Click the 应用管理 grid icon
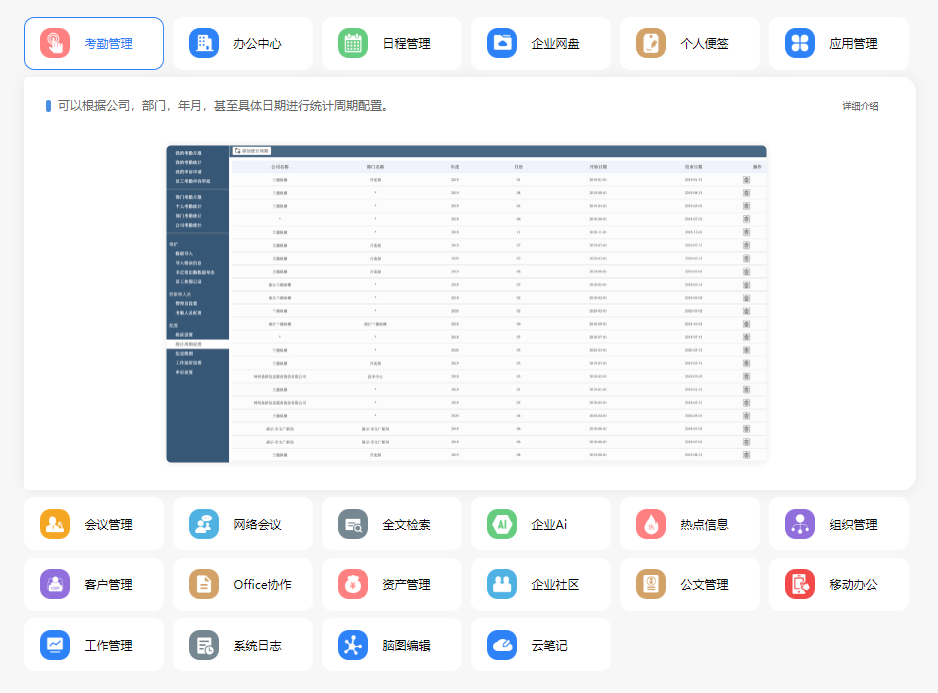 point(800,44)
